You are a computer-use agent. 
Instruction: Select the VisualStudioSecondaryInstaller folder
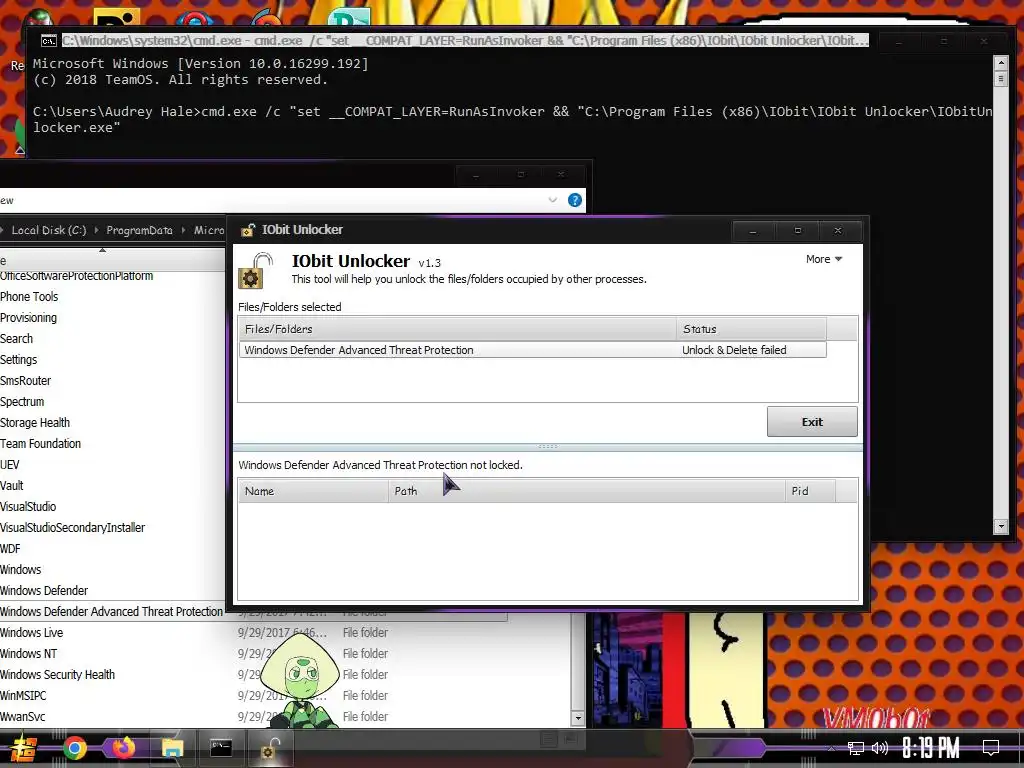tap(72, 527)
